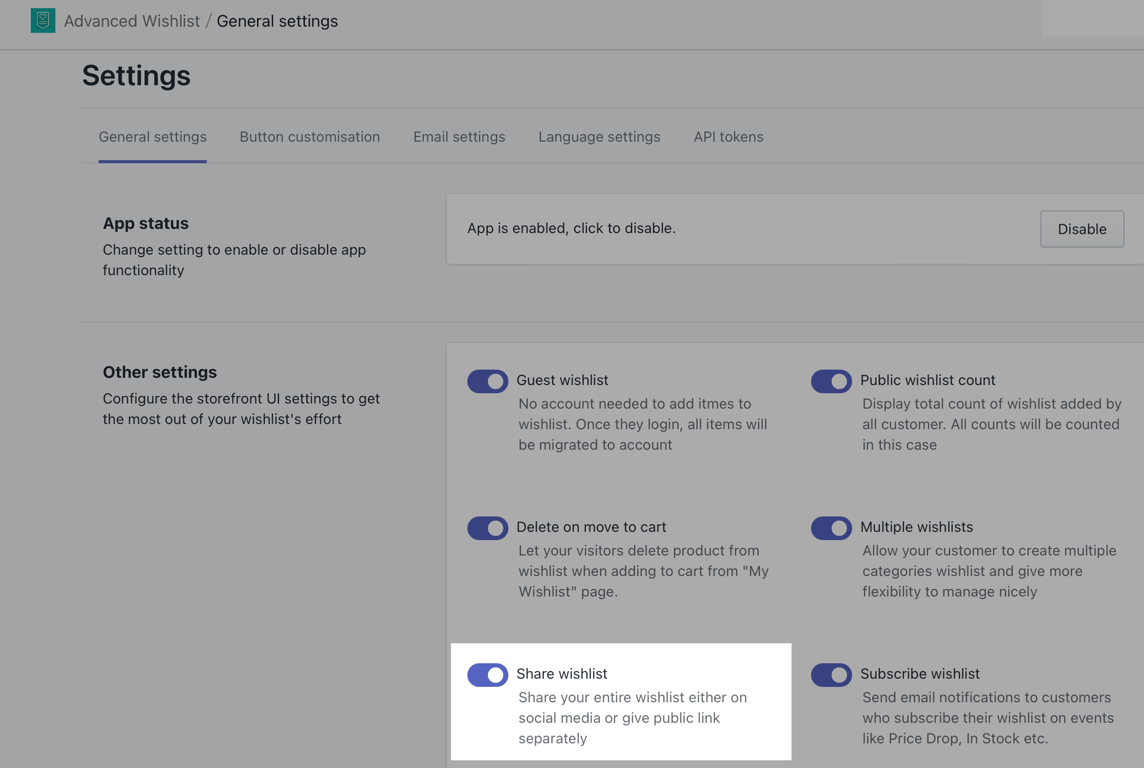
Task: Select the General settings tab
Action: click(x=152, y=137)
